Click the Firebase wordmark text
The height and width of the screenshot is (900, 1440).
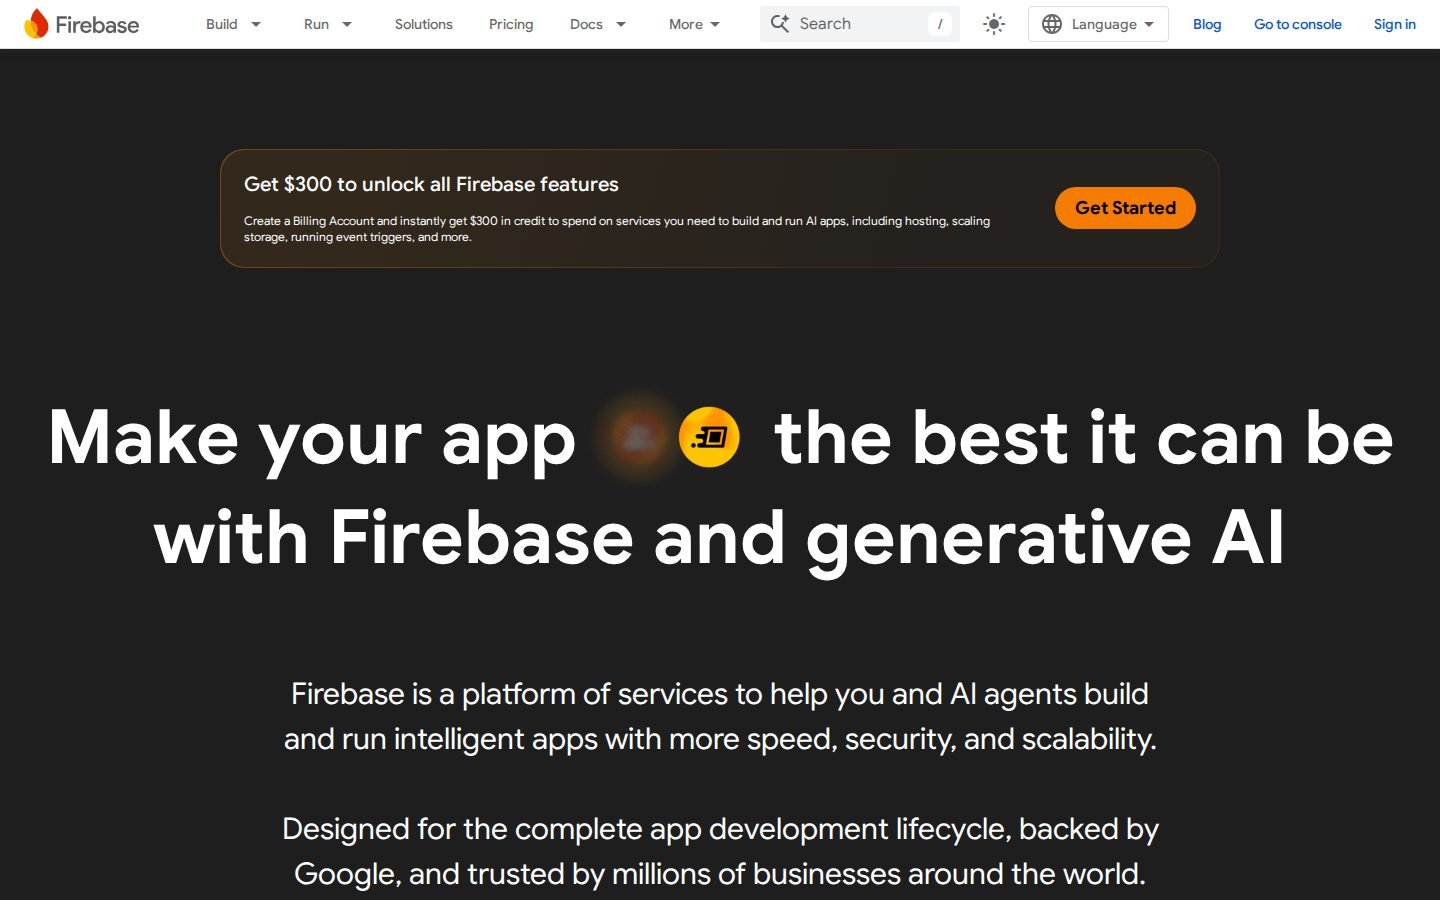pyautogui.click(x=97, y=25)
